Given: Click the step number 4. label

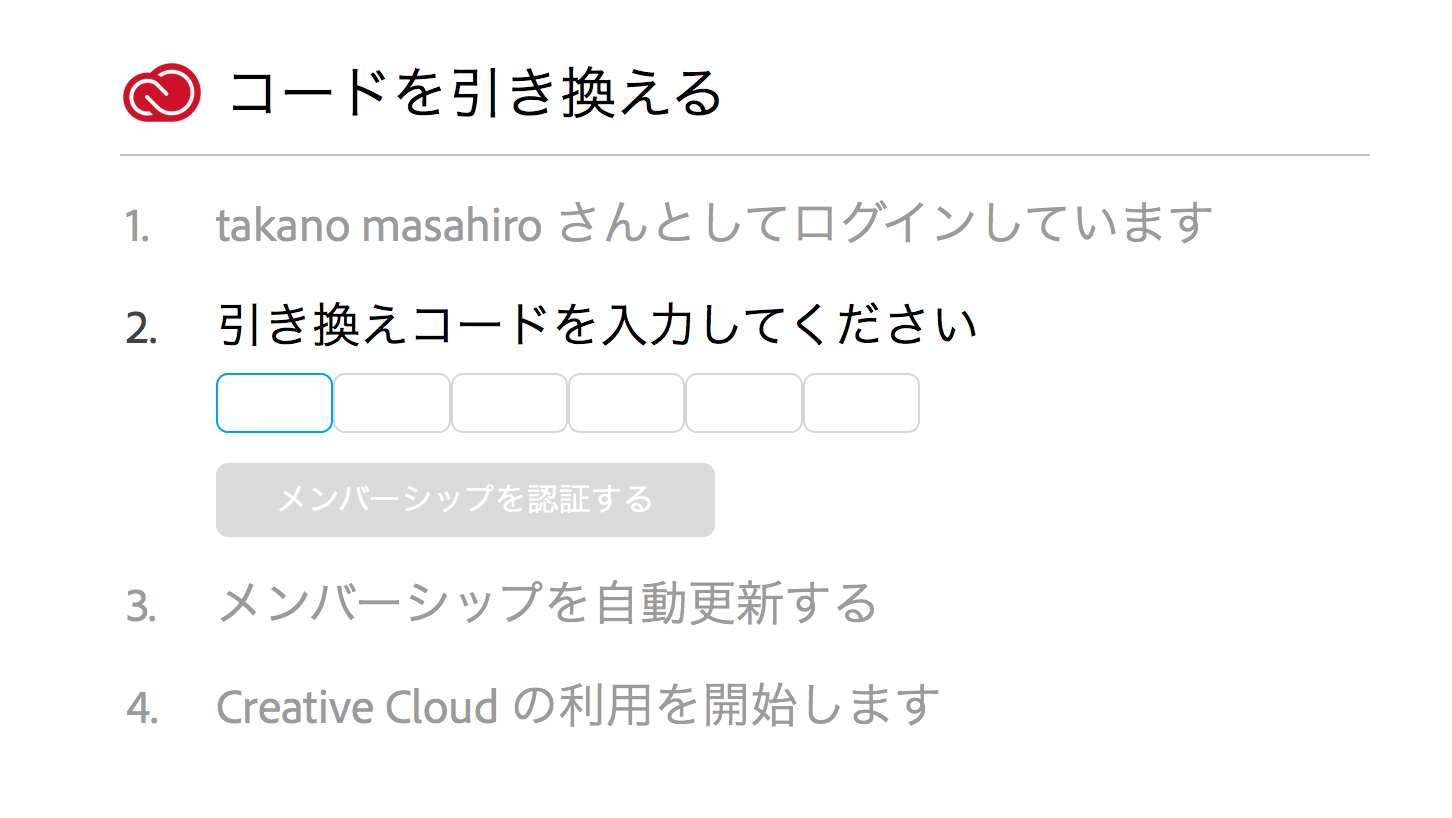Looking at the screenshot, I should (x=142, y=708).
